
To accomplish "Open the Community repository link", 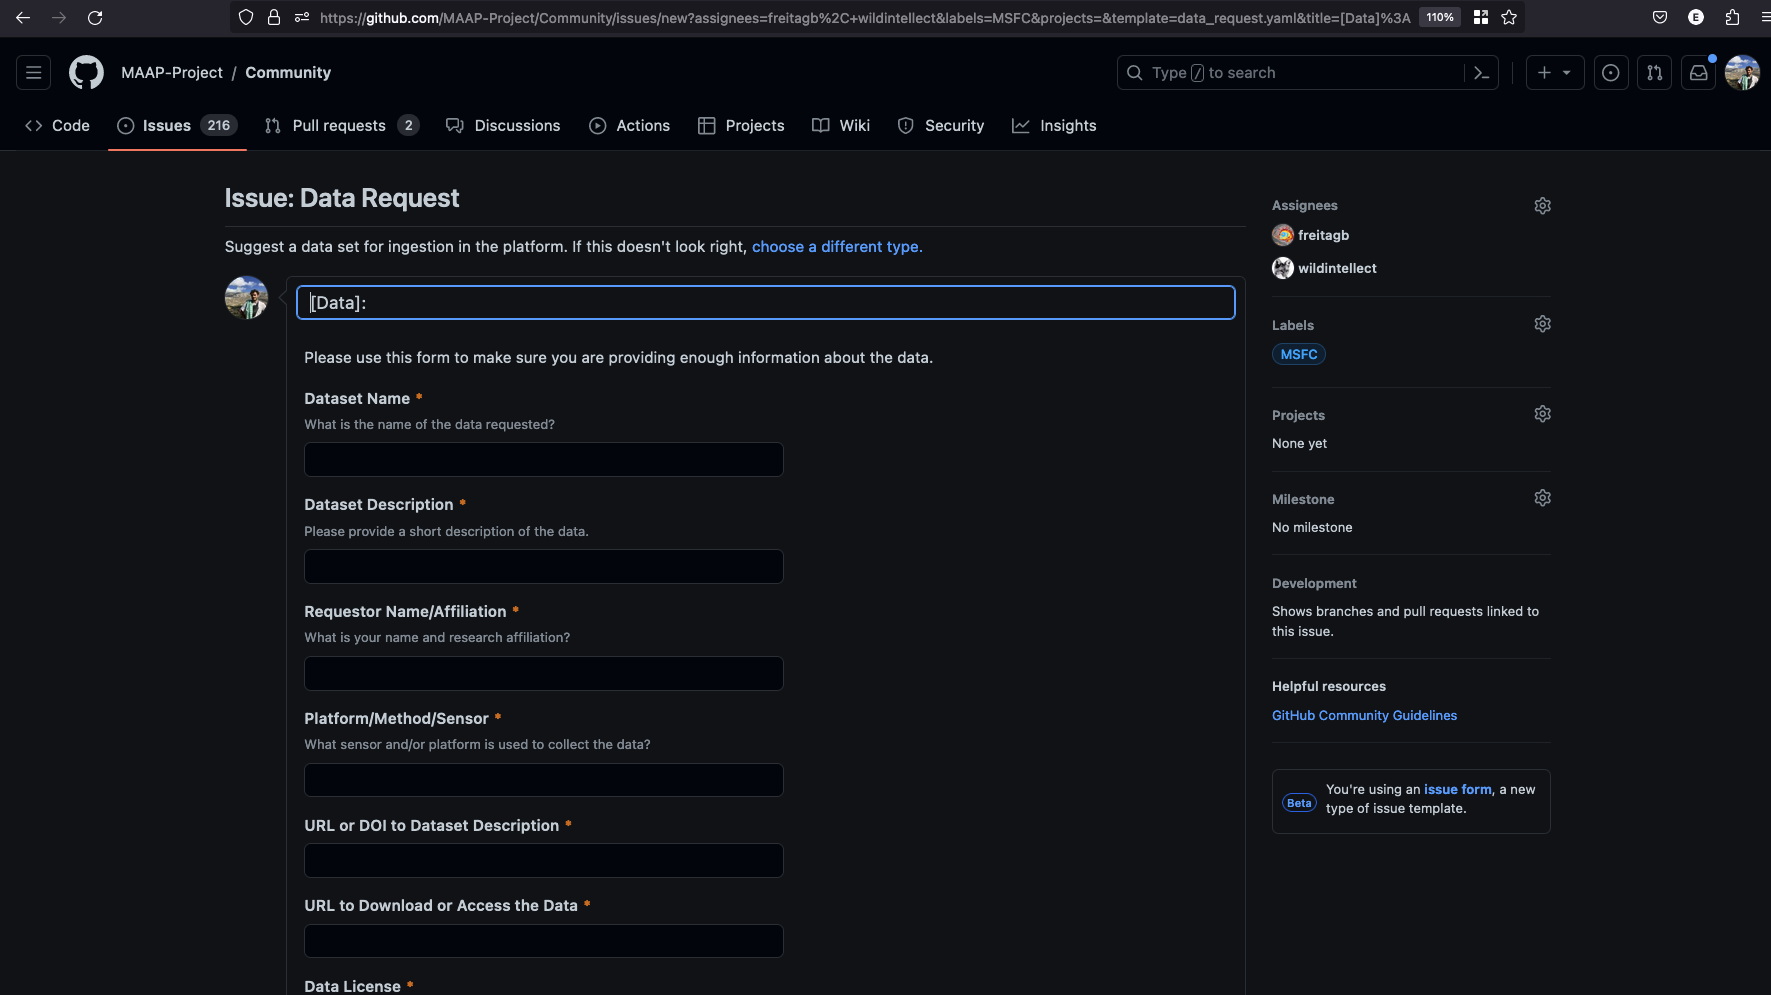I will tap(288, 73).
